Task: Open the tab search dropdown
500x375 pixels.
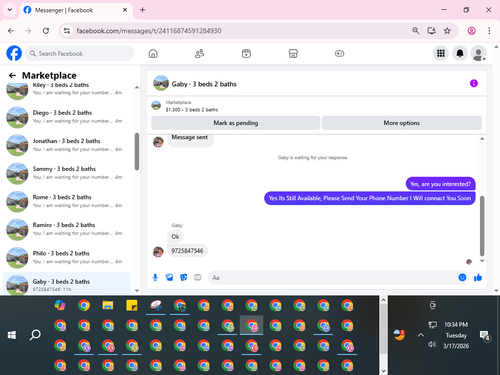Action: (10, 10)
